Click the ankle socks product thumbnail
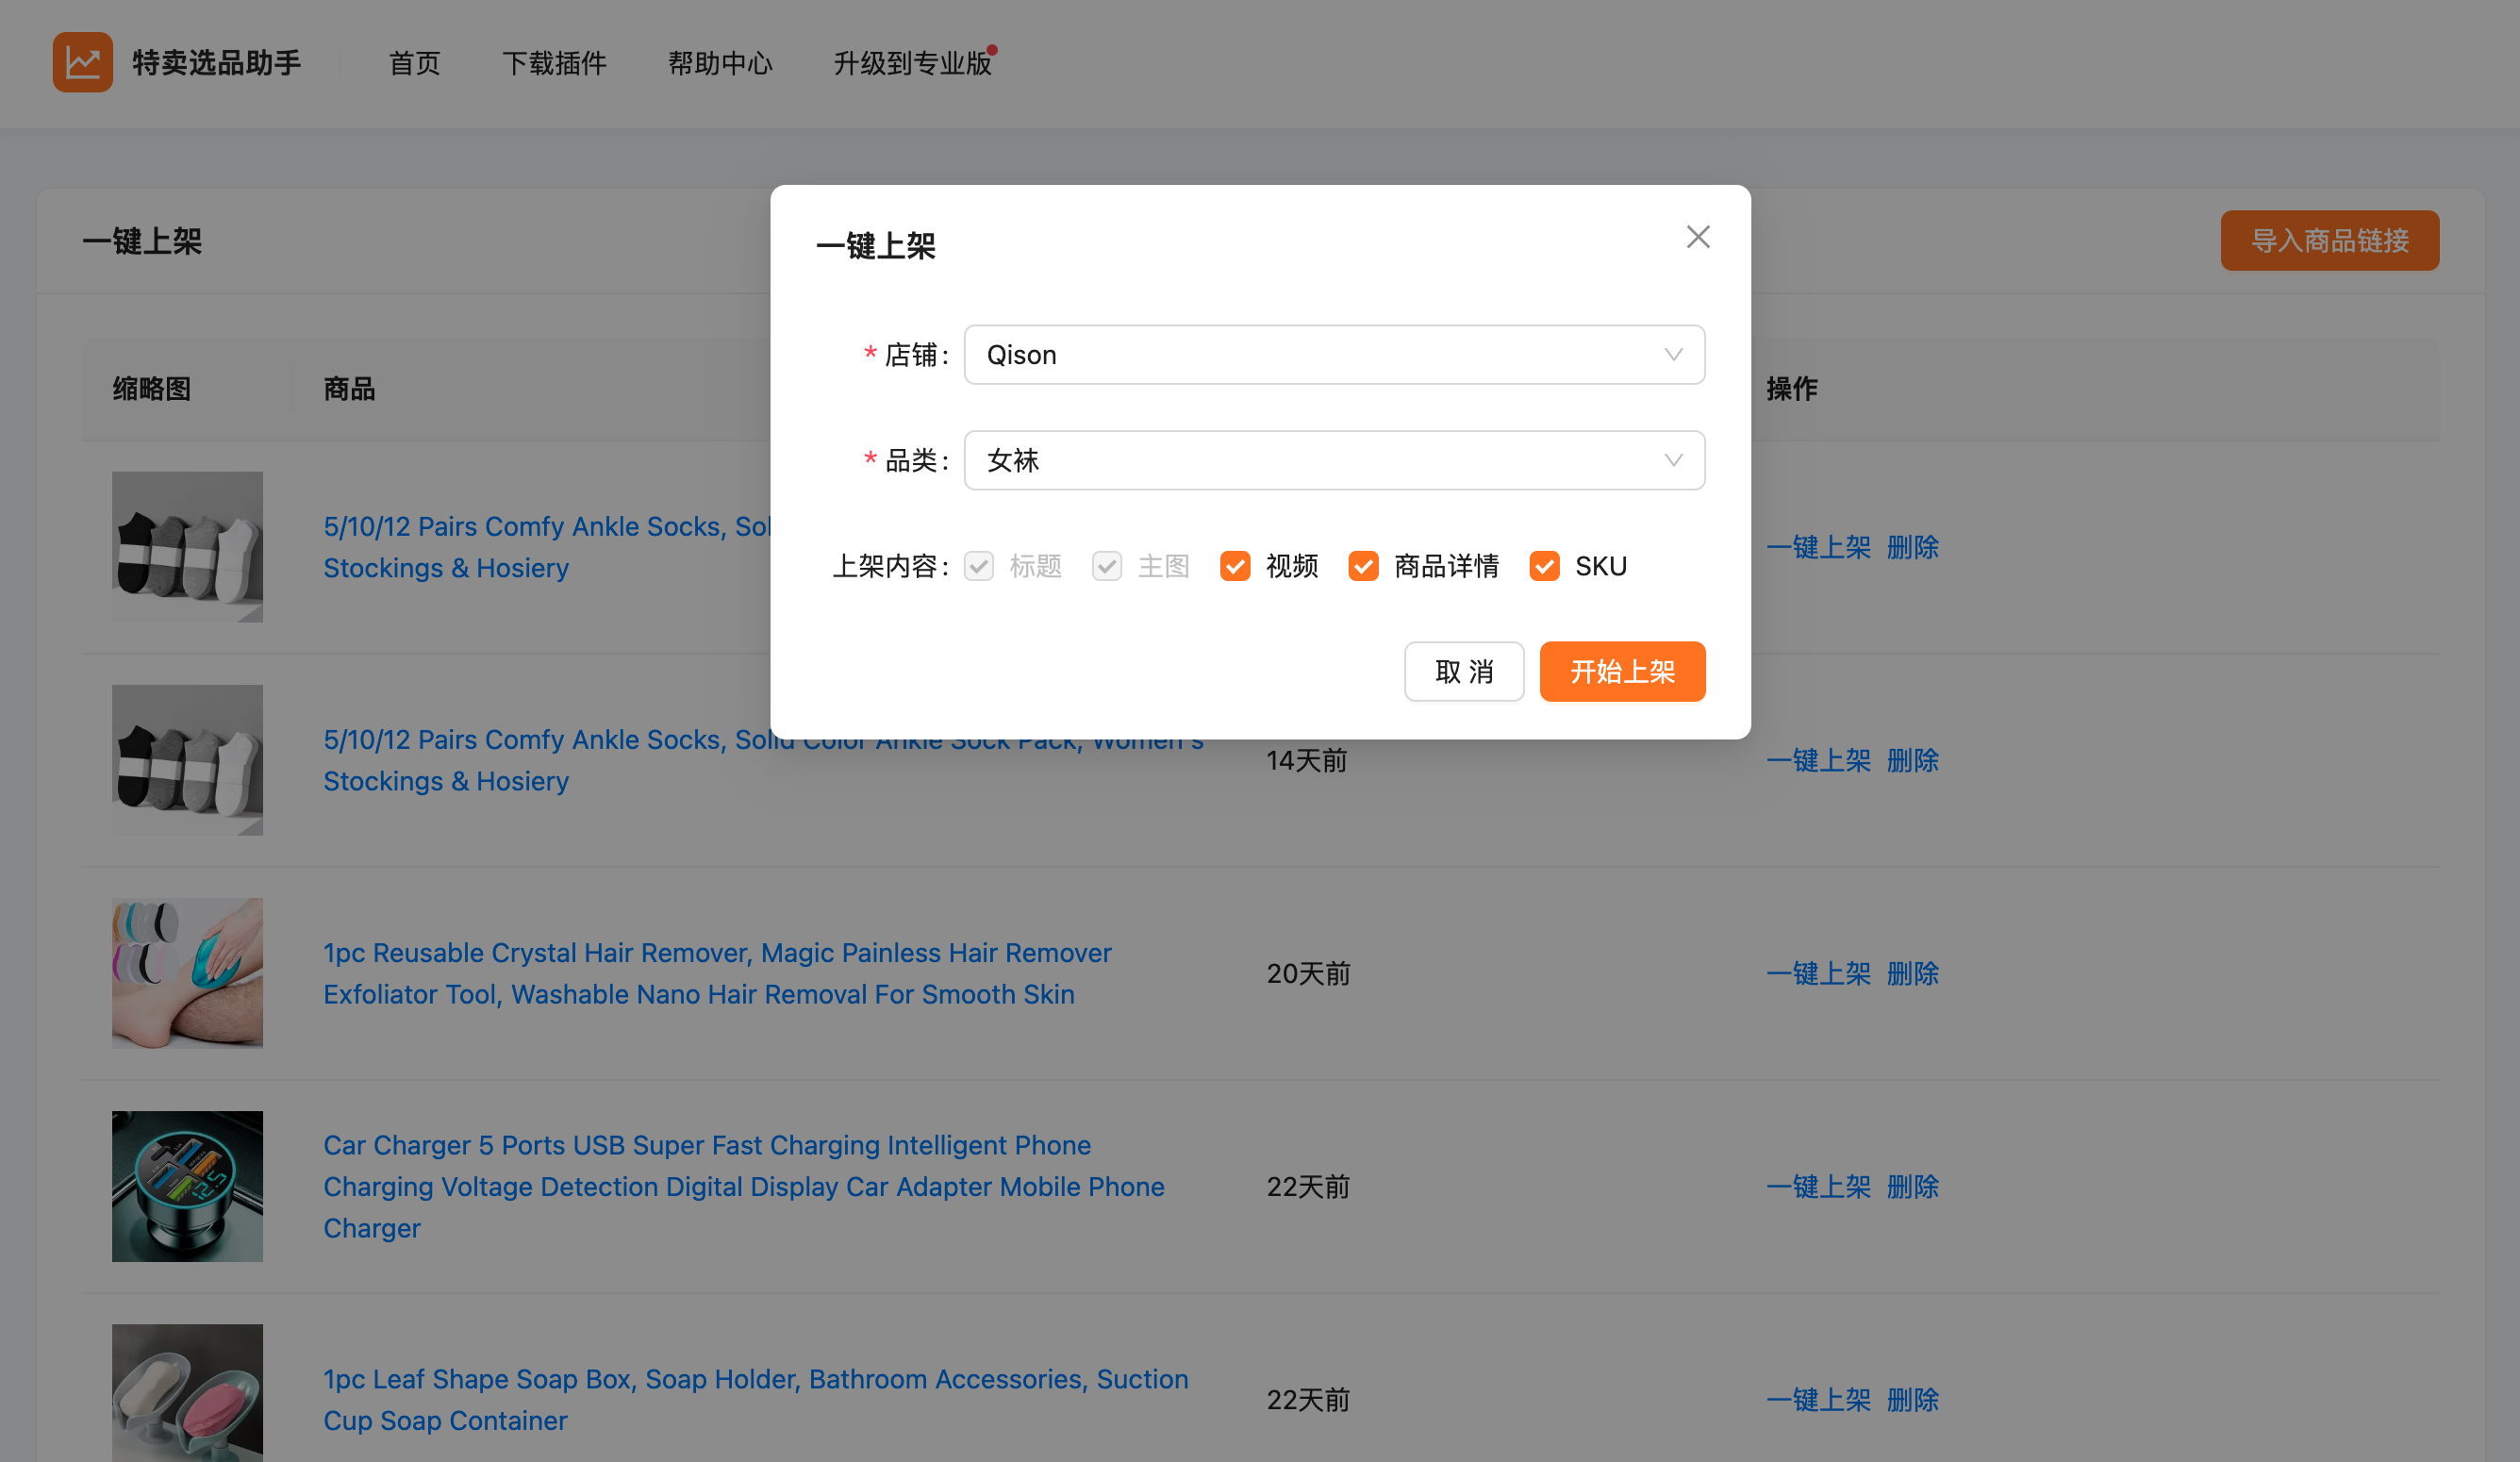 tap(187, 547)
